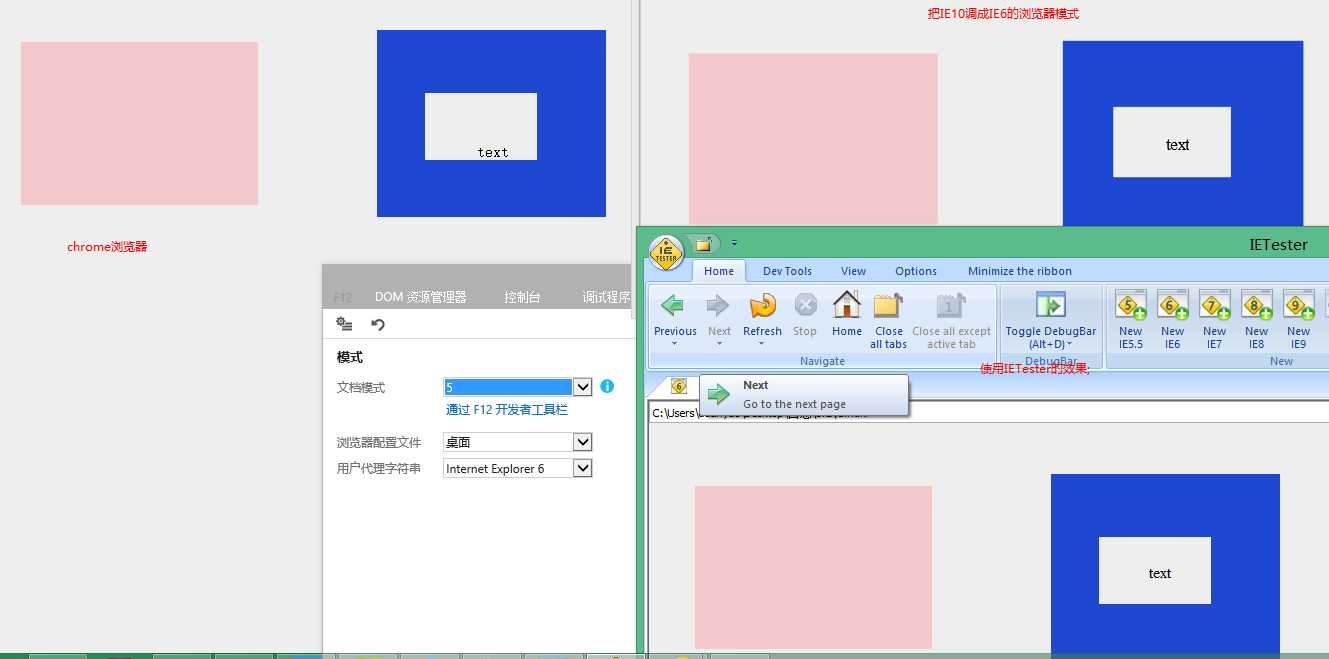Select the IE6 page tab in IETester
Screen dimensions: 1329x659
tap(679, 386)
